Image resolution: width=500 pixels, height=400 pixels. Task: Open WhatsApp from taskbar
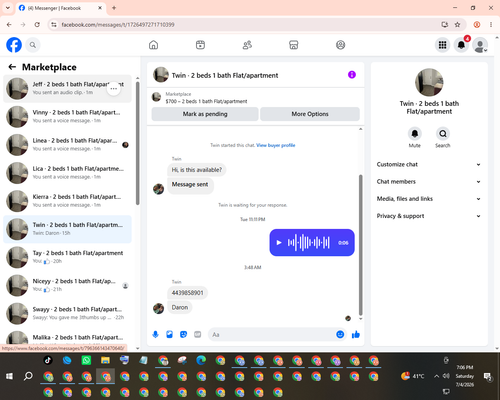[x=86, y=360]
